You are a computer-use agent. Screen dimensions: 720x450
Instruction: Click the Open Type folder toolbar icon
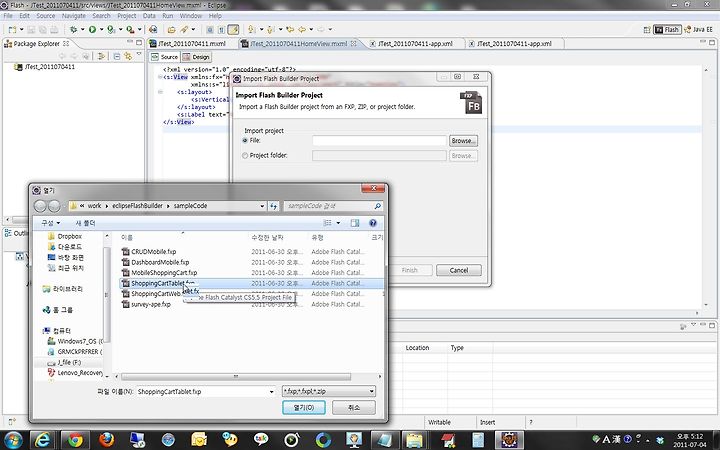(171, 30)
